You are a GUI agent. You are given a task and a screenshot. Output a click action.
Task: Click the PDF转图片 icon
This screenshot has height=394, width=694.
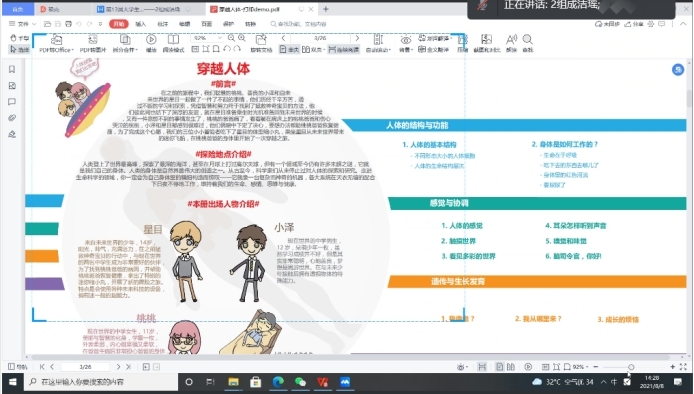point(93,44)
